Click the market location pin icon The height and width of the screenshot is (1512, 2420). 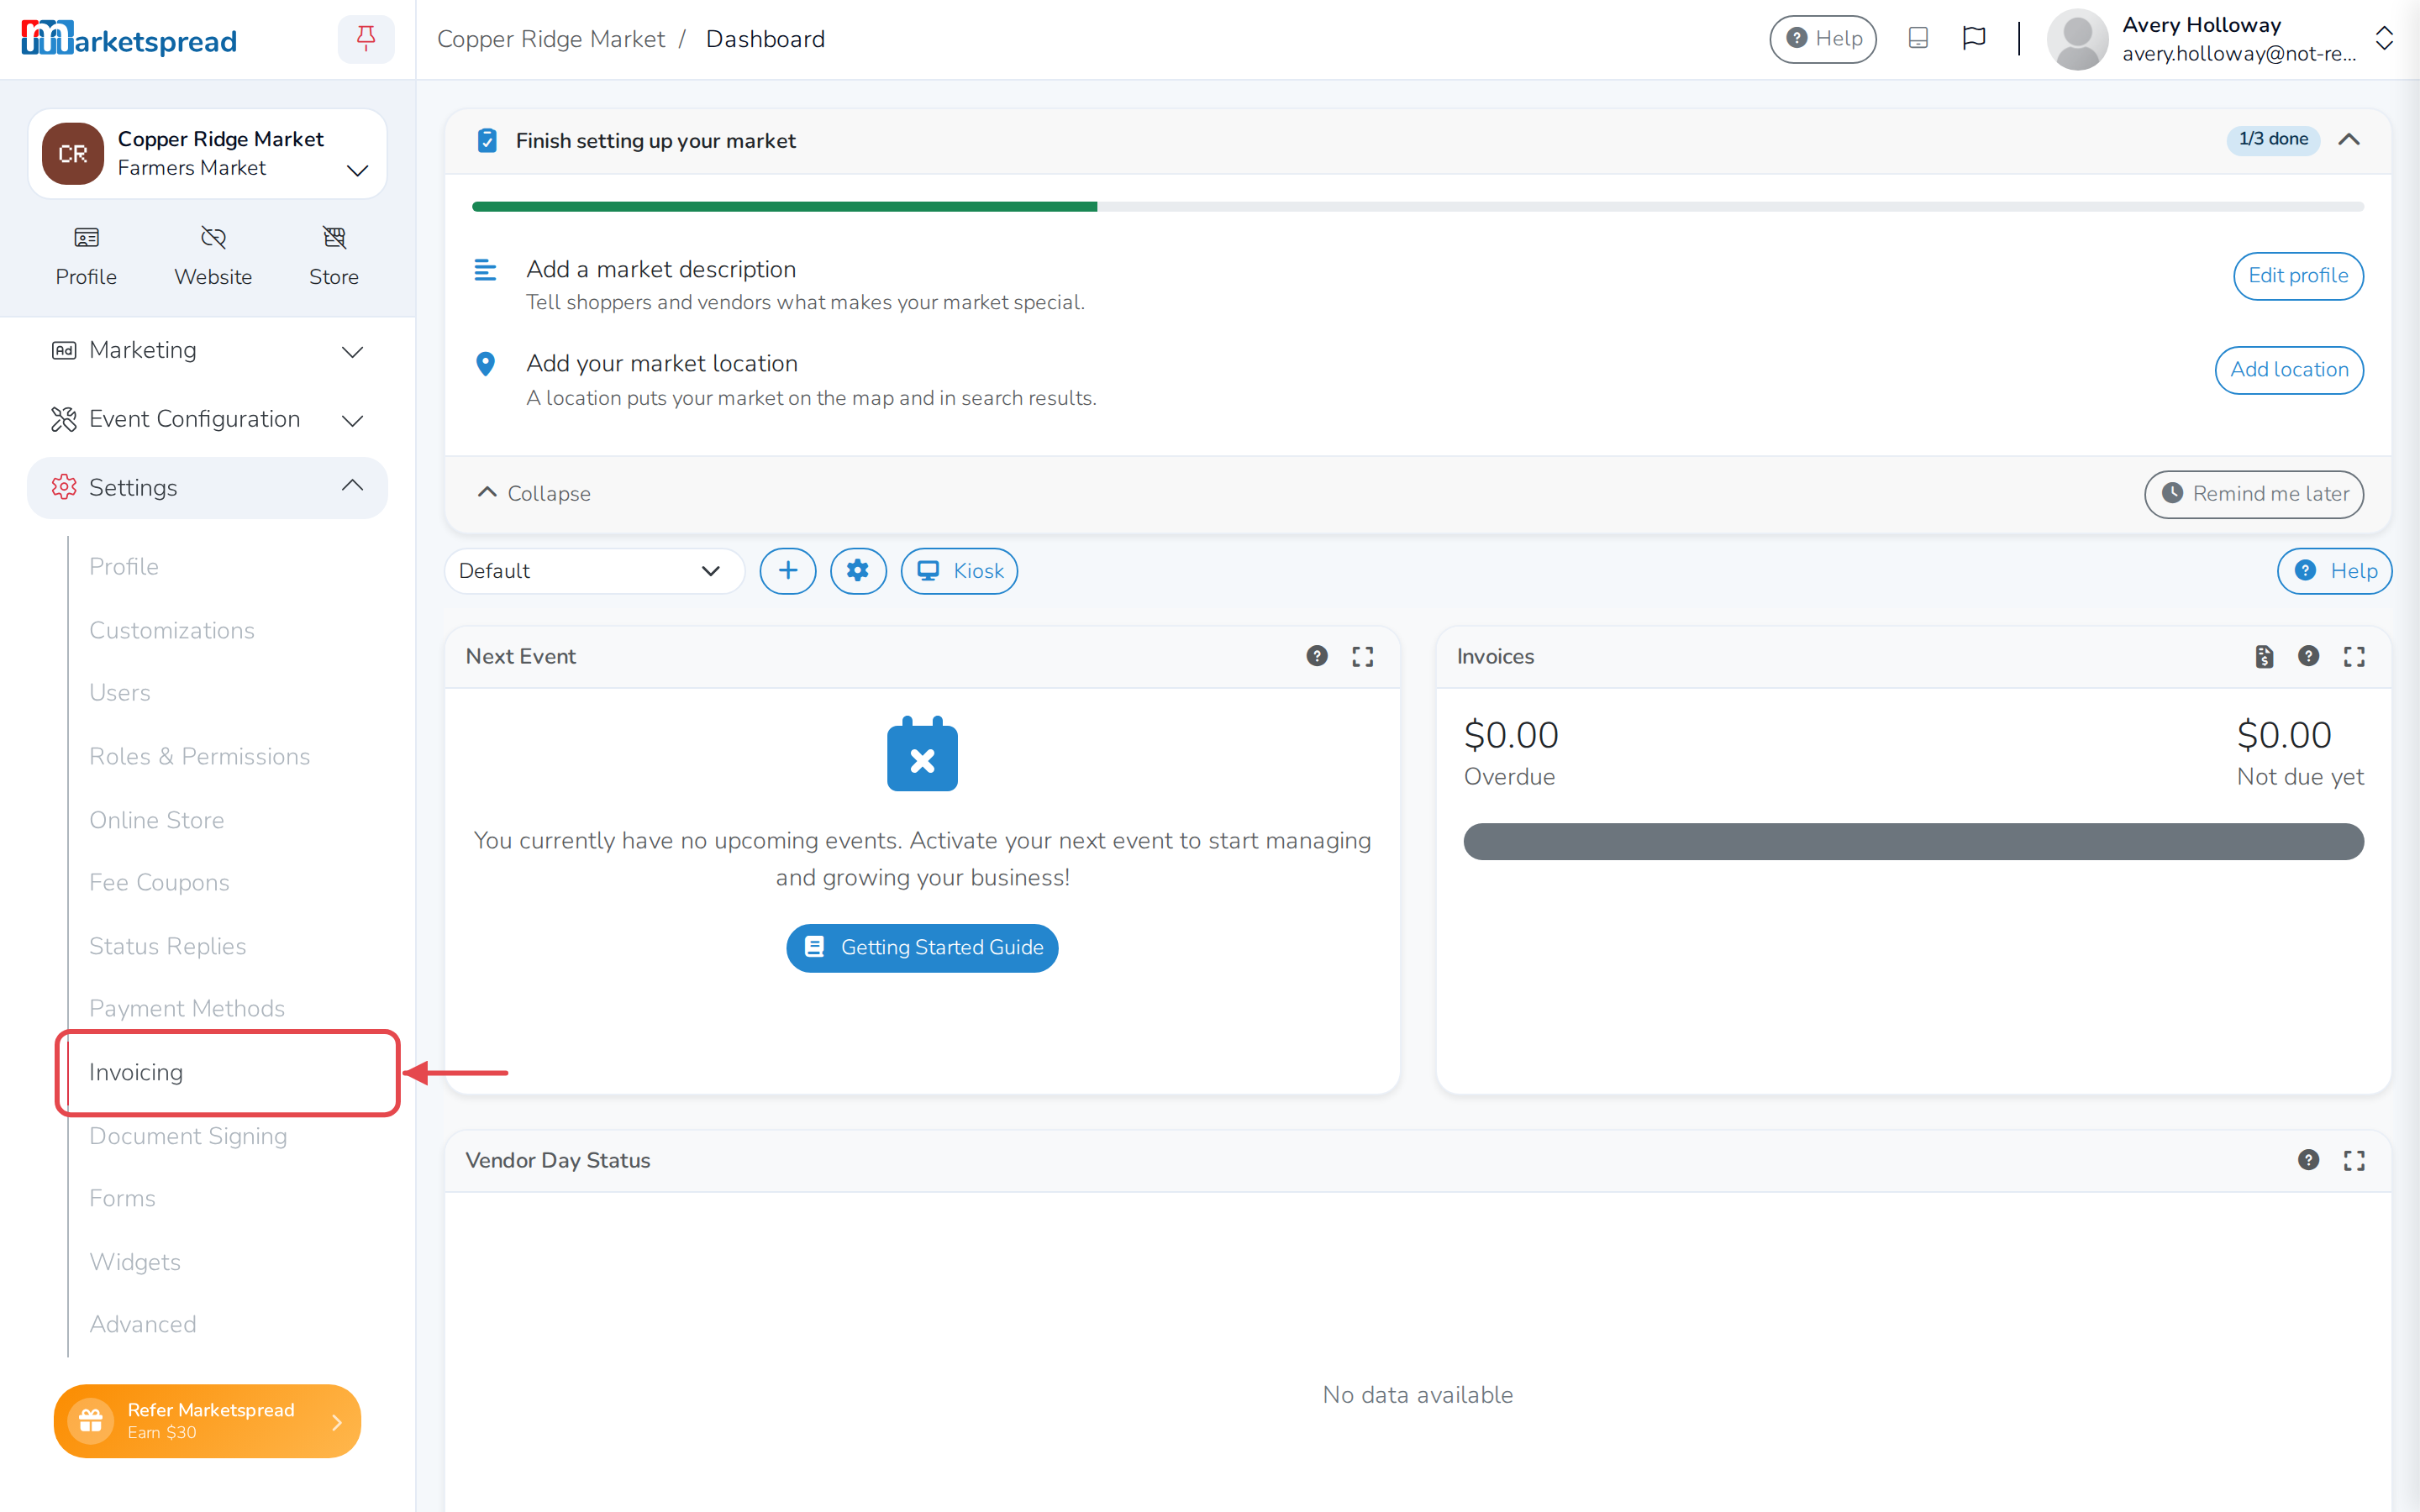tap(485, 364)
